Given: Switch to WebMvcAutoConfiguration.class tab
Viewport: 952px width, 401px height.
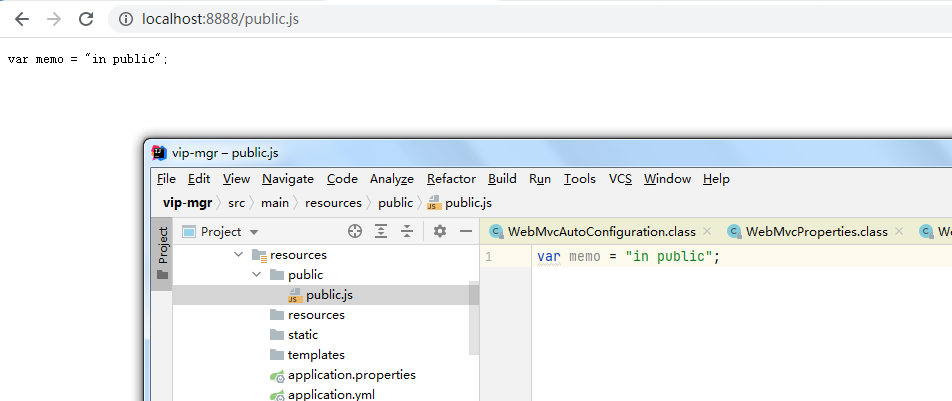Looking at the screenshot, I should 602,231.
